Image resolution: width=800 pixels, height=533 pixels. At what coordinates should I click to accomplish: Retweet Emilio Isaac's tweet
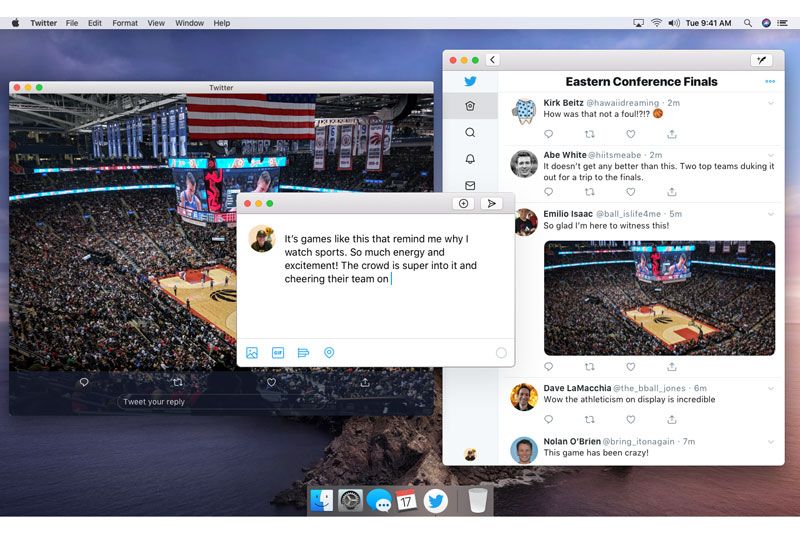[589, 366]
